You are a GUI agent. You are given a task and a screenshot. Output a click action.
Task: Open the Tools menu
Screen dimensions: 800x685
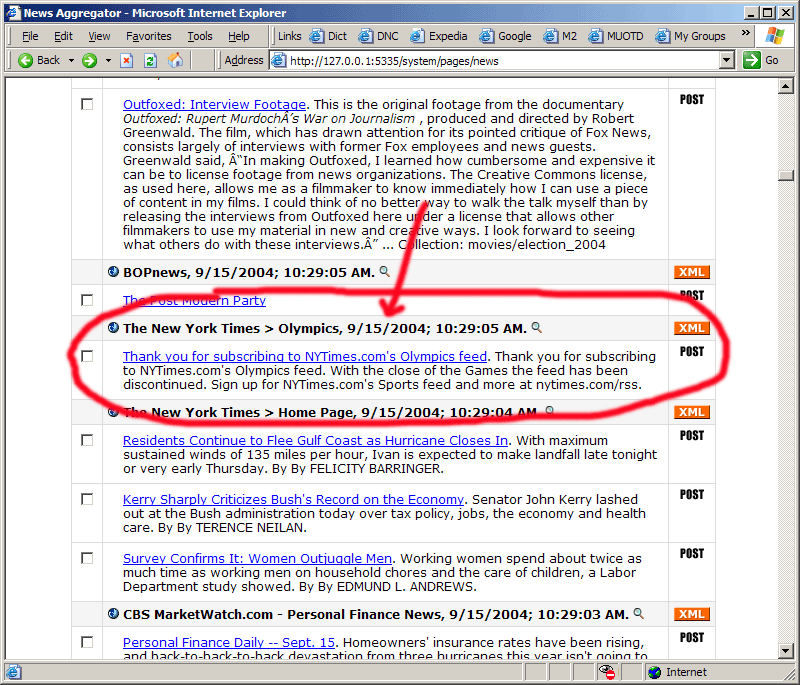pyautogui.click(x=200, y=36)
